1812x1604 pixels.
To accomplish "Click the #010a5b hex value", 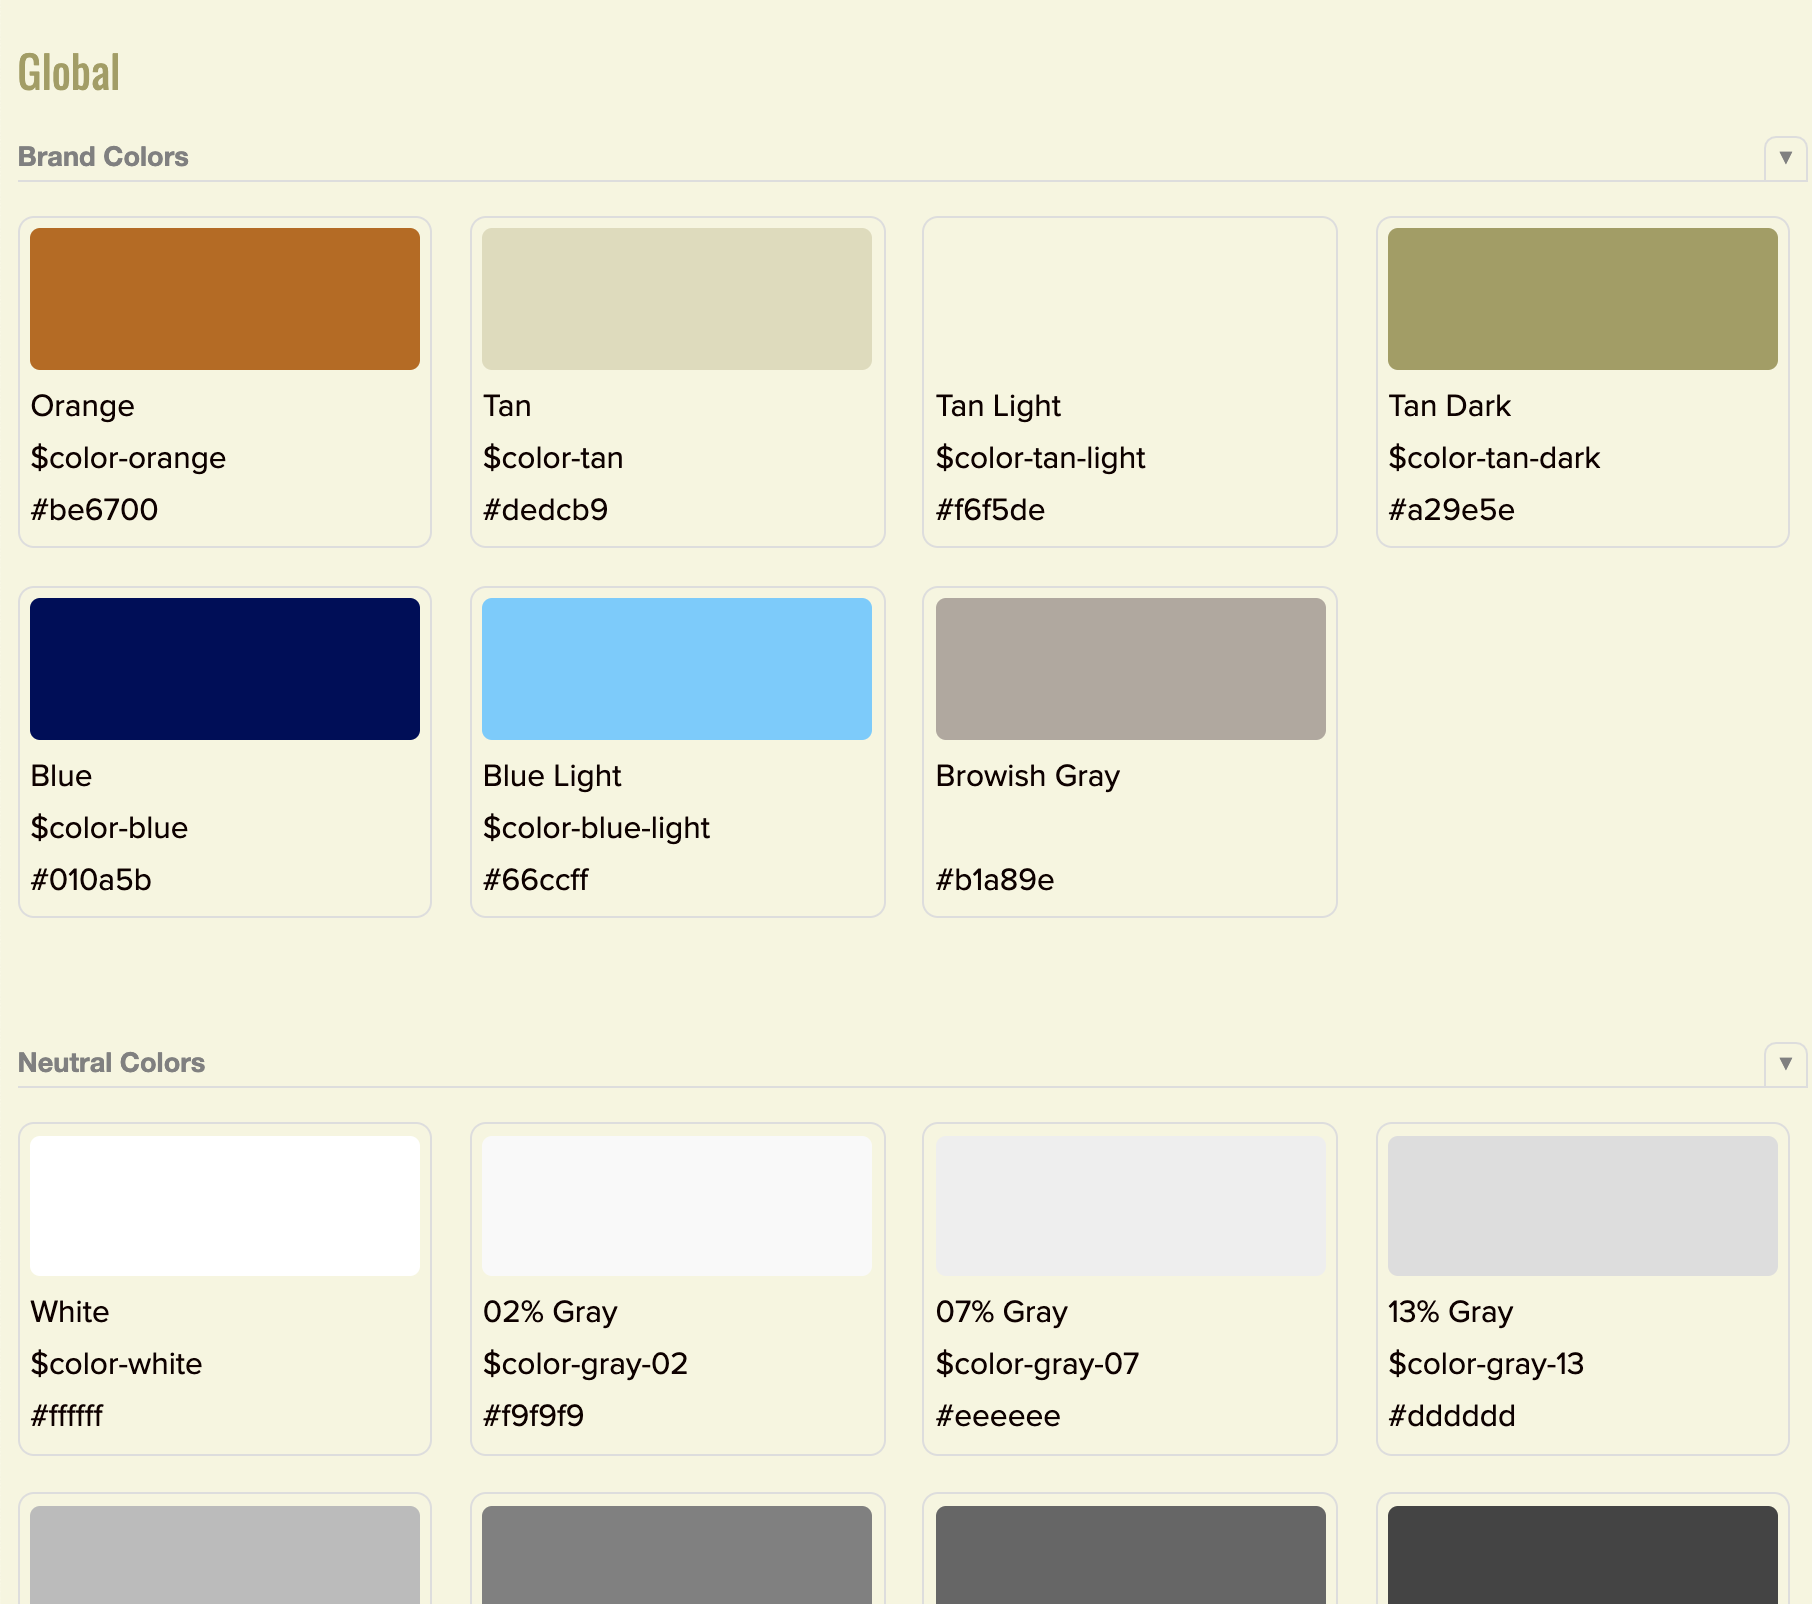I will click(x=91, y=880).
